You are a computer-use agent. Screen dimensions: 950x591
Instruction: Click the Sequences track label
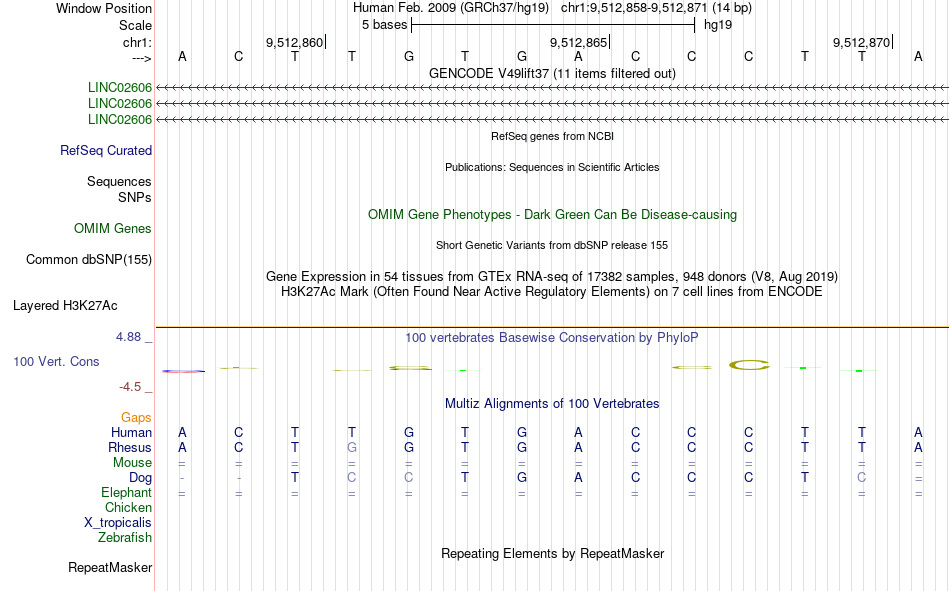(x=119, y=181)
